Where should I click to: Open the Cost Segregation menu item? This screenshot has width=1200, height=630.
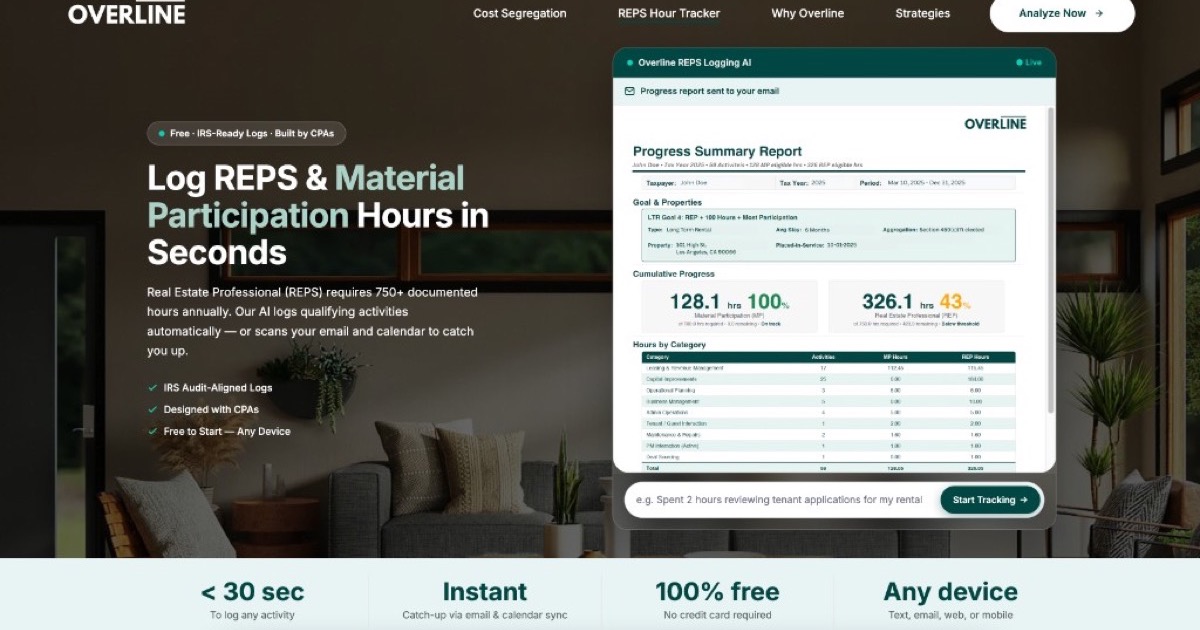click(x=520, y=13)
